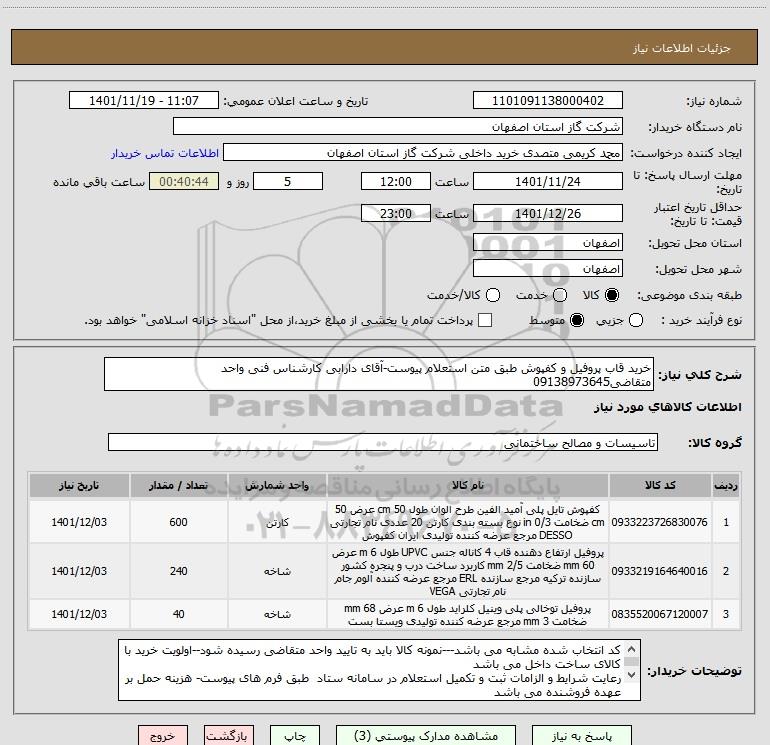Viewport: 770px width, 745px height.
Task: Select the کالا radio button
Action: click(612, 295)
